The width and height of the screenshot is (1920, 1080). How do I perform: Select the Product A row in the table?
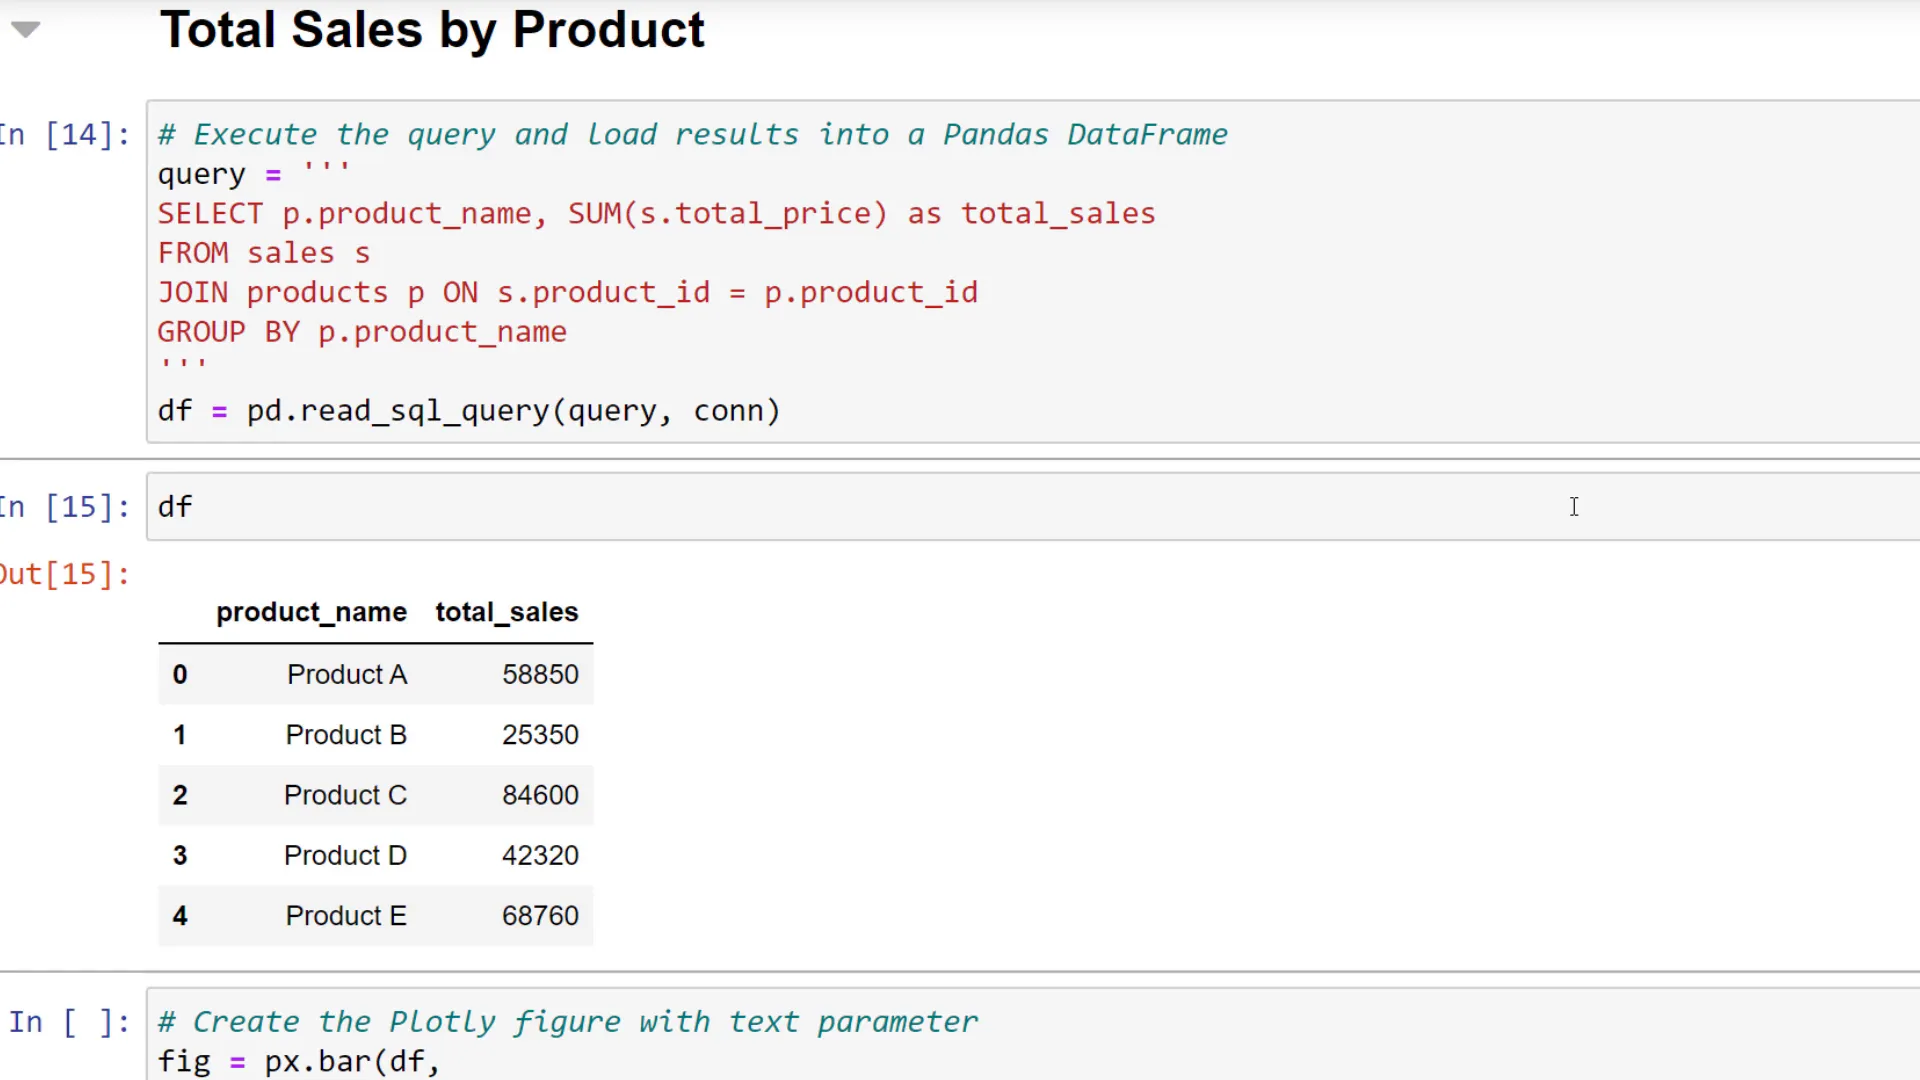click(346, 674)
